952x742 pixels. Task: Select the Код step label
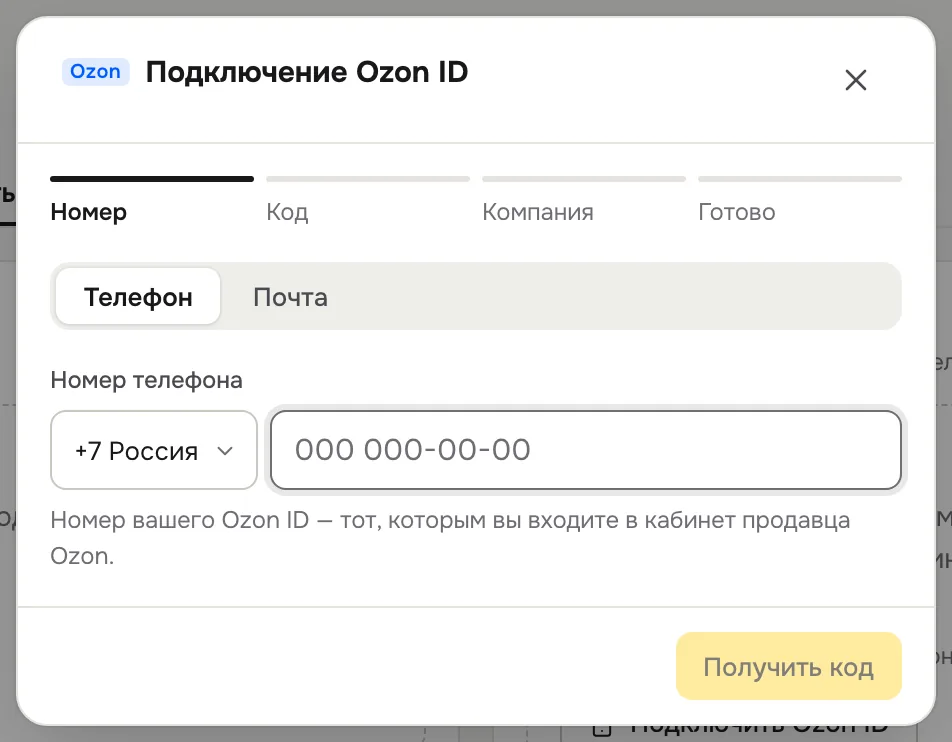(287, 212)
